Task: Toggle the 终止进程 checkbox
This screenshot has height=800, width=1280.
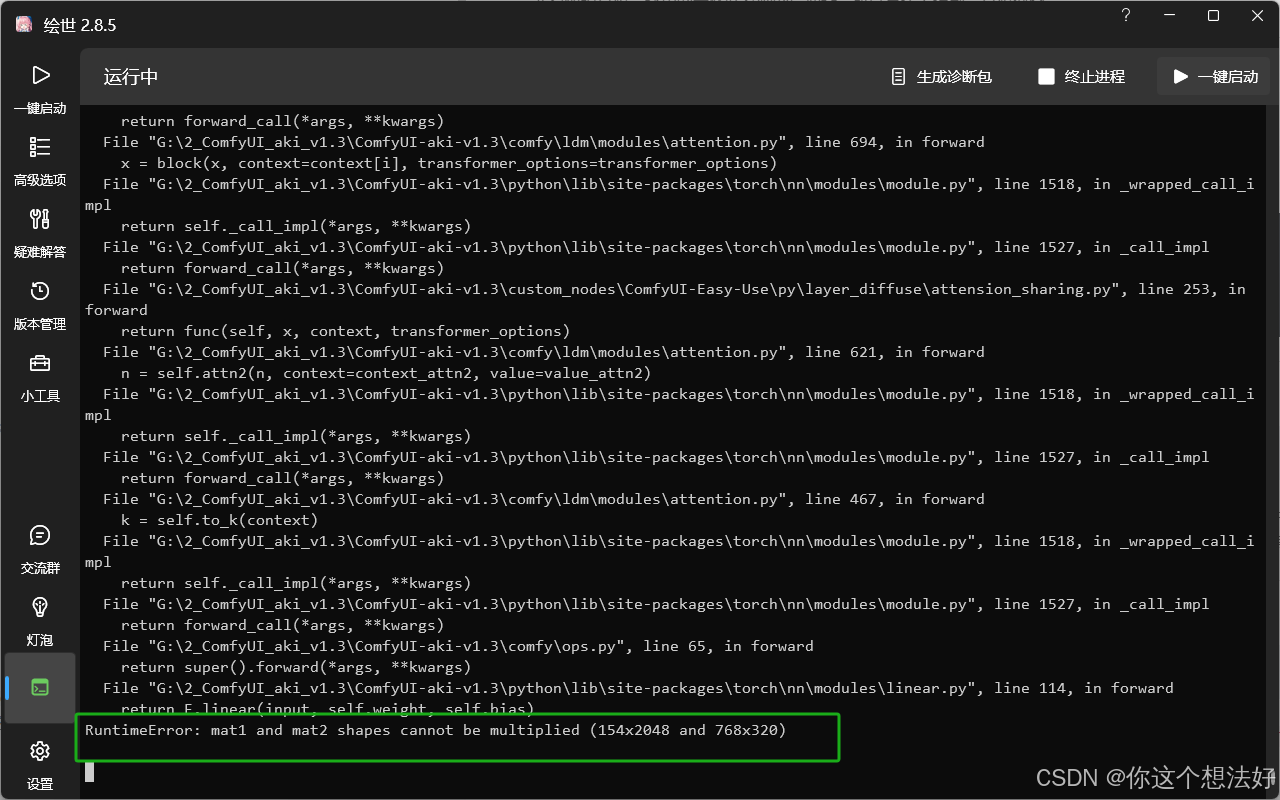Action: [1046, 77]
